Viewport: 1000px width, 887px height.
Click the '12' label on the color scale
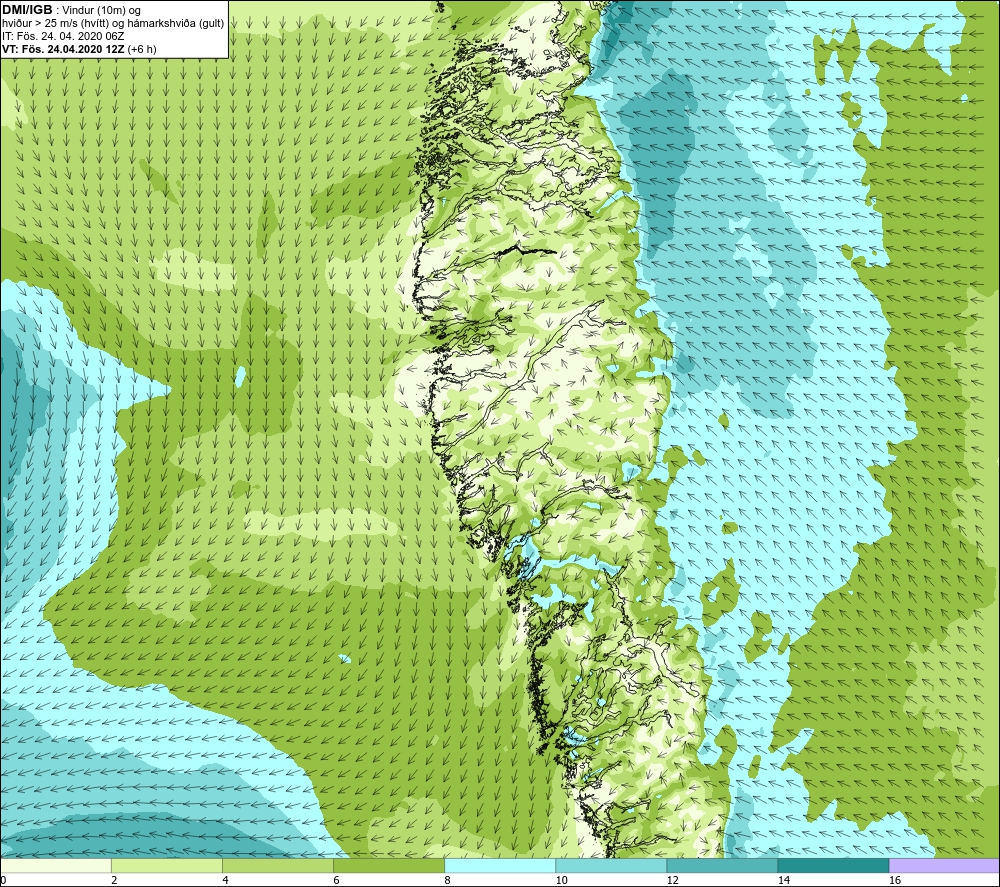(x=672, y=880)
